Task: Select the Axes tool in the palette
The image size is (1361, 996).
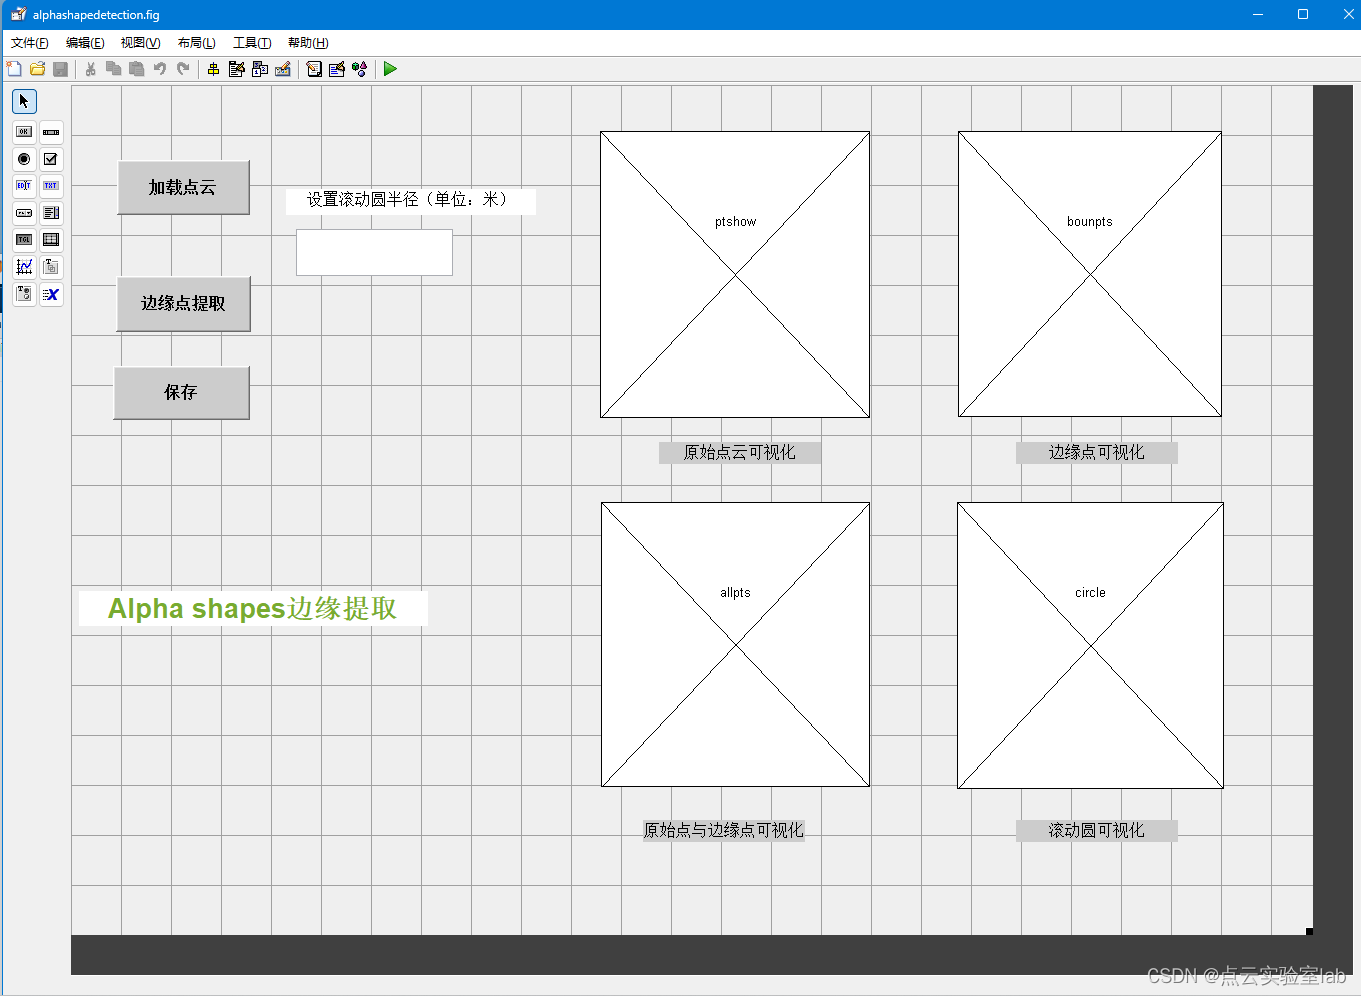Action: 24,267
